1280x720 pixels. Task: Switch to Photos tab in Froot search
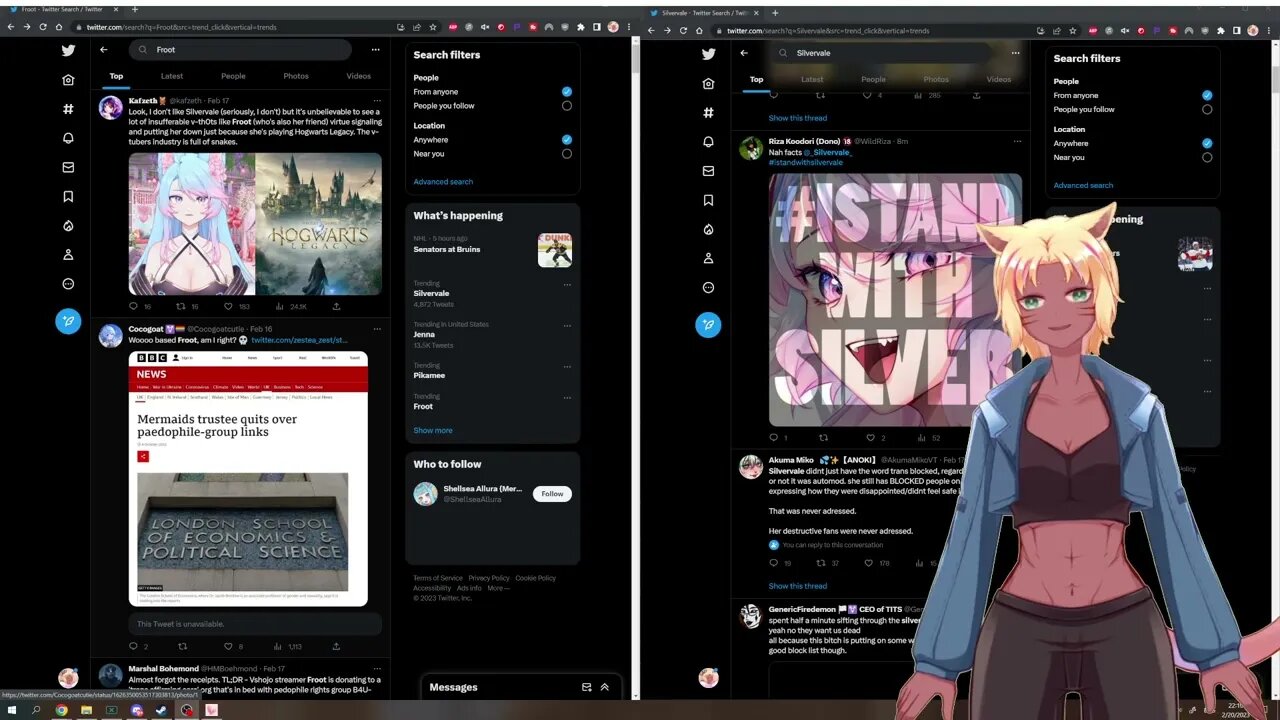(x=296, y=76)
